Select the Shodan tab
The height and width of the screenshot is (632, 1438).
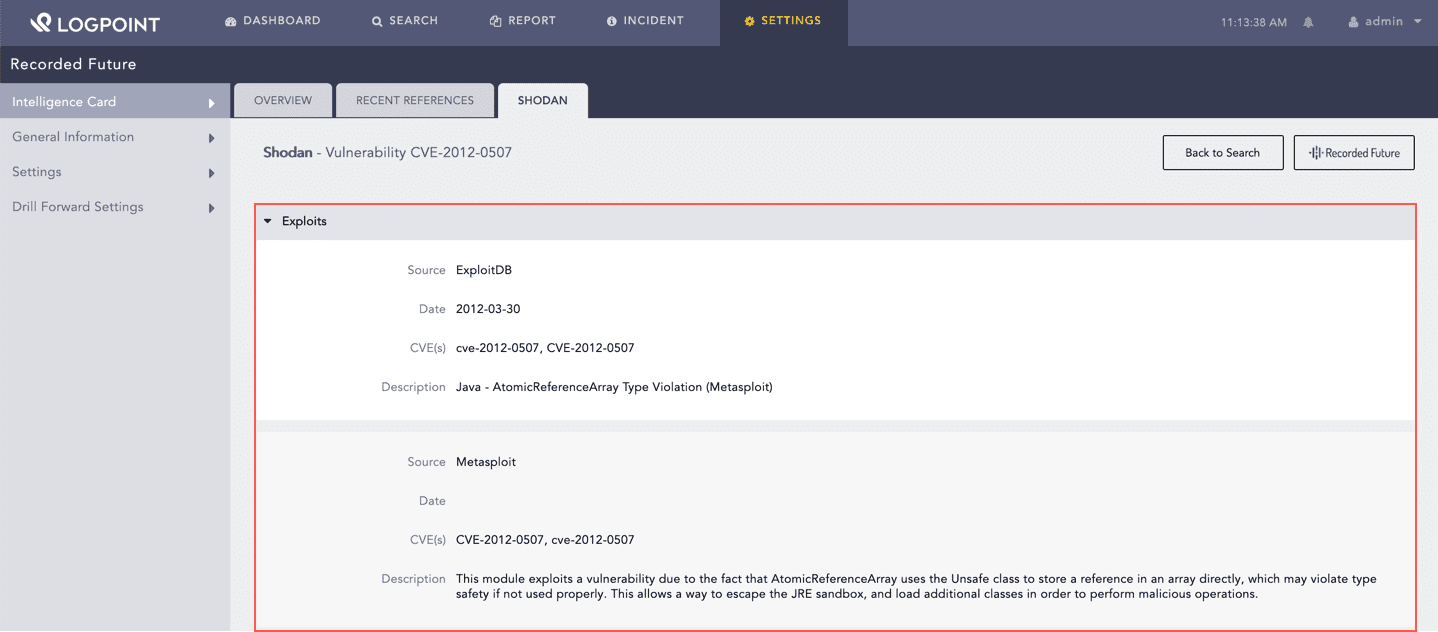tap(542, 101)
